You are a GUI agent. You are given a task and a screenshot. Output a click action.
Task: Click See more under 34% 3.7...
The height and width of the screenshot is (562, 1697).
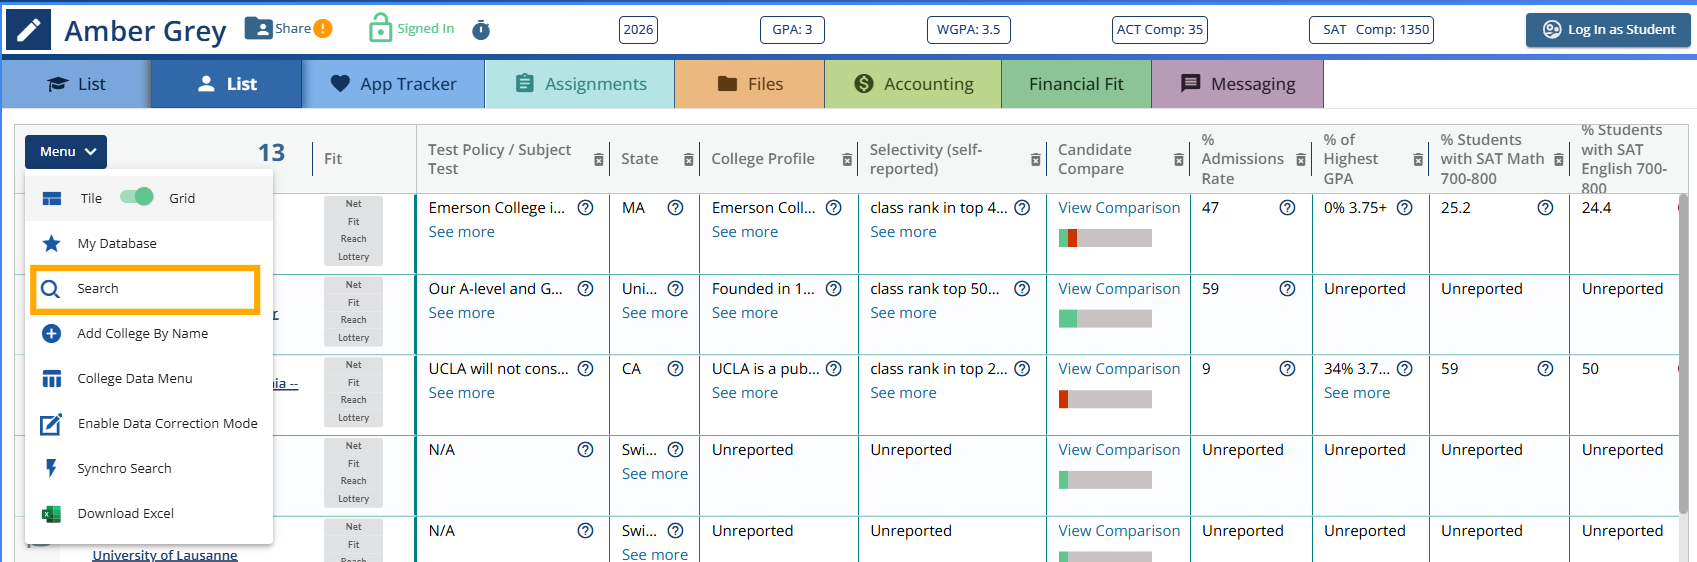coord(1357,392)
